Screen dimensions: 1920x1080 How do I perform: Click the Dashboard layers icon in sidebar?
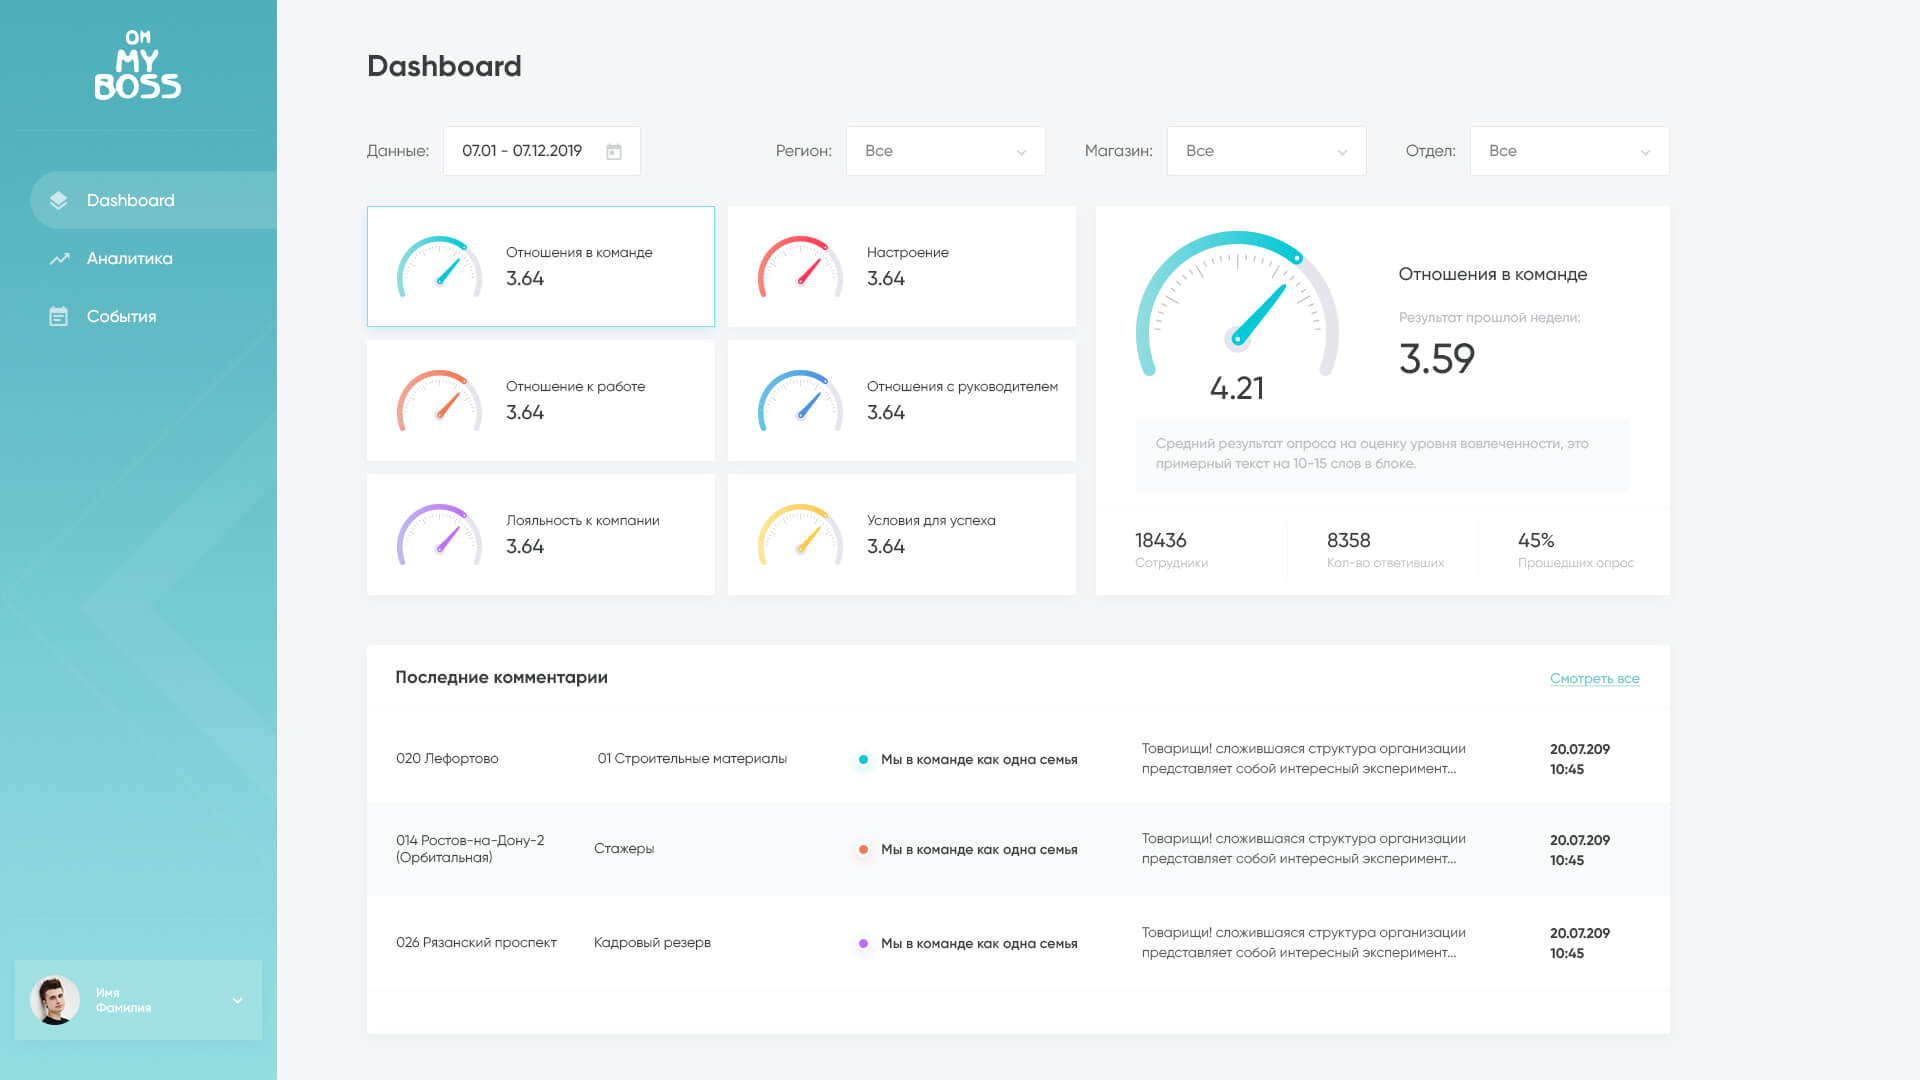(x=58, y=200)
